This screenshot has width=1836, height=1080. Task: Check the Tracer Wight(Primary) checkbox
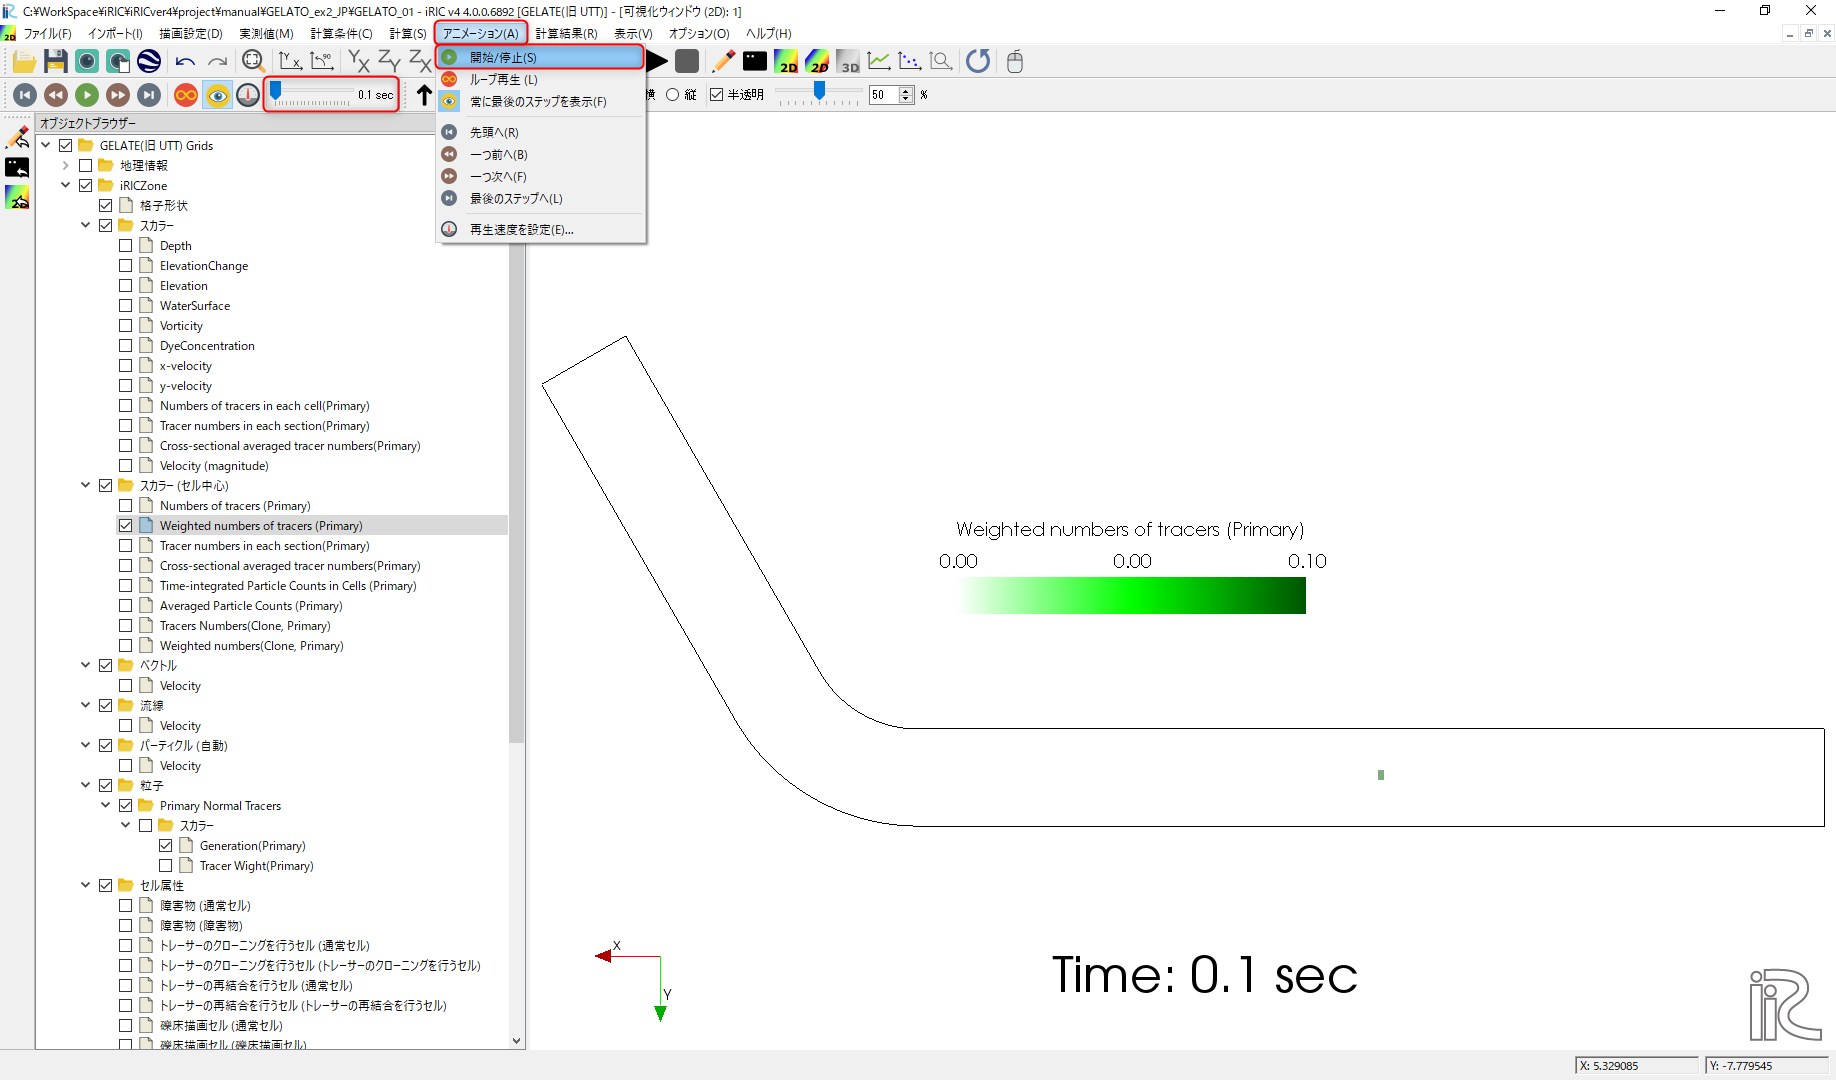166,865
